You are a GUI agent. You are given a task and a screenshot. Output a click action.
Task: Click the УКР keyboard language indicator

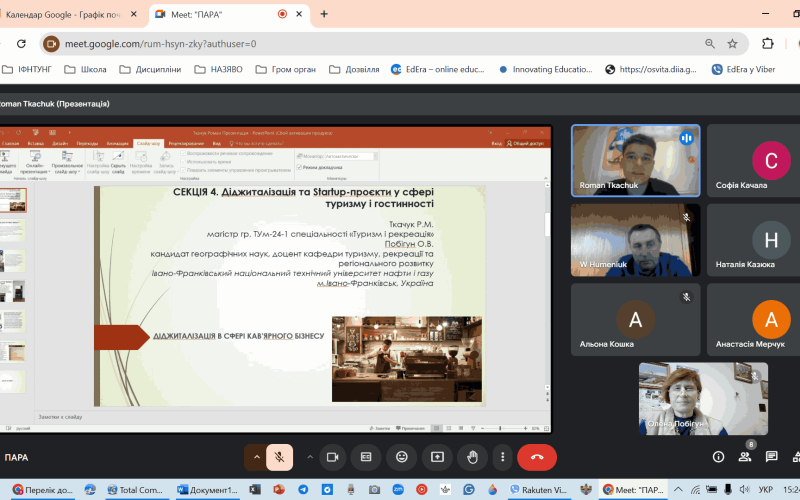765,490
